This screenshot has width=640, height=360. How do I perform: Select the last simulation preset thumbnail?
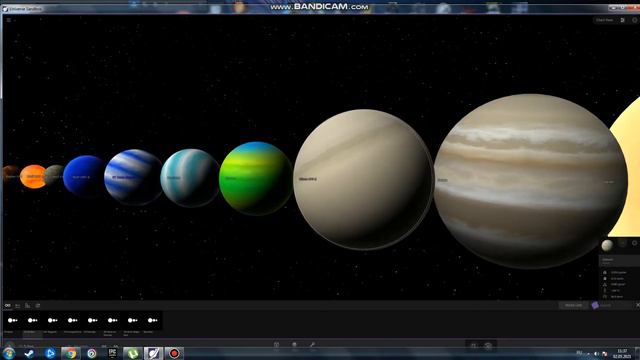153,320
